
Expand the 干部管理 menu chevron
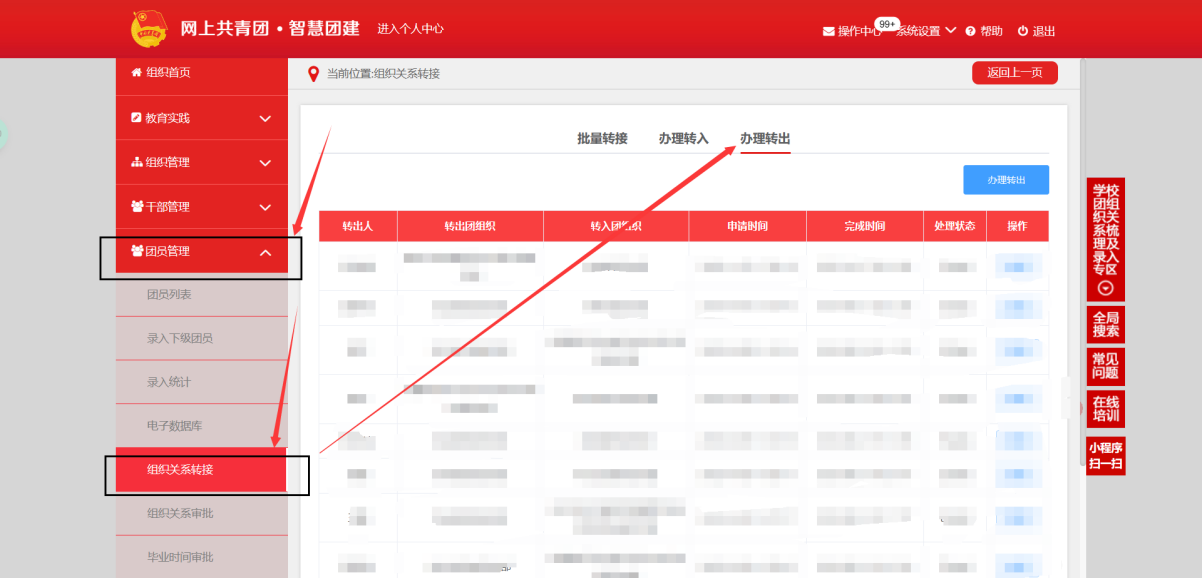pos(265,207)
